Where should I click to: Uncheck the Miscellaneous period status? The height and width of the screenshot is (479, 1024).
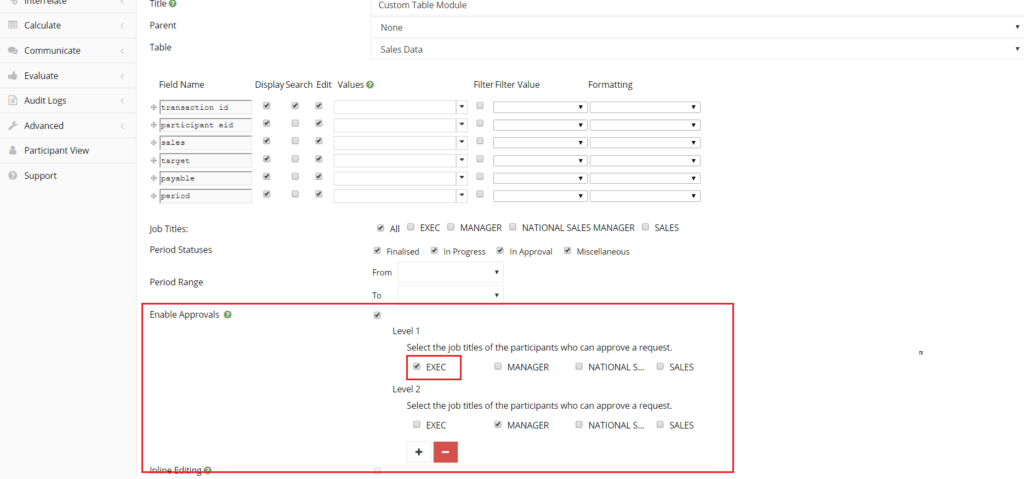[568, 250]
